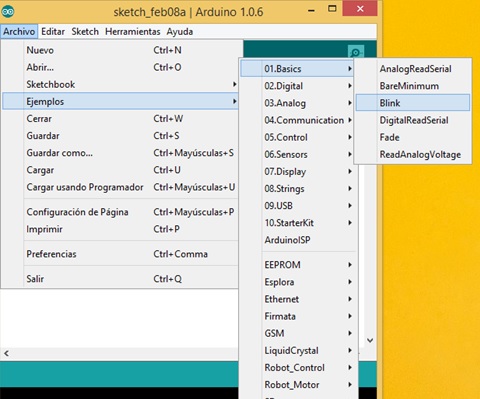This screenshot has width=480, height=399.
Task: Minimize the Arduino window
Action: (x=311, y=11)
